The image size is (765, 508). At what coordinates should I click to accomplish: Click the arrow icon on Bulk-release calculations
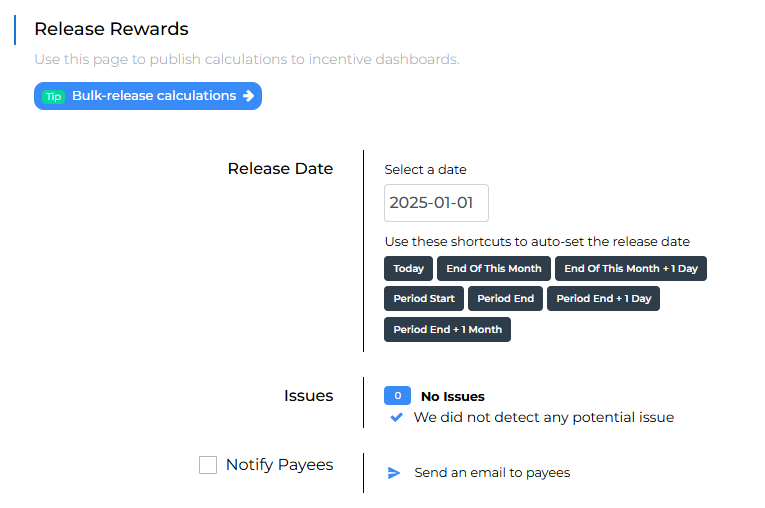(248, 96)
